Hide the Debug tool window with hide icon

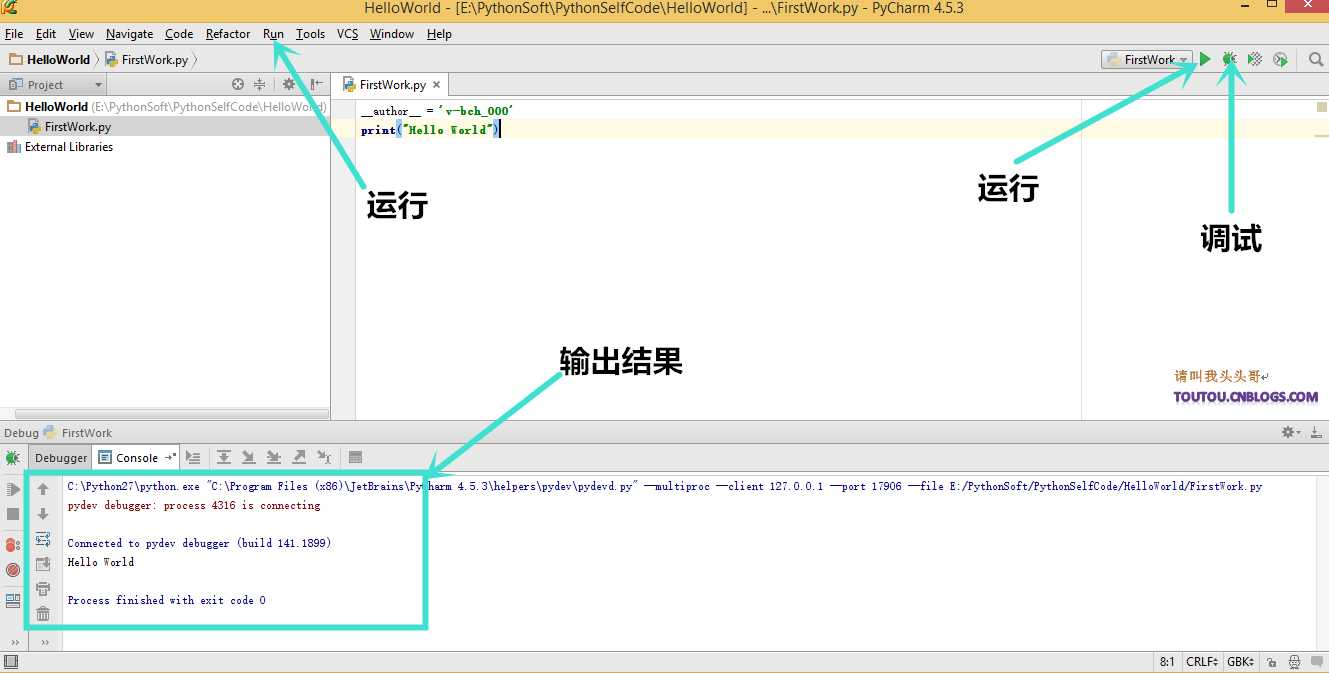(x=1316, y=433)
